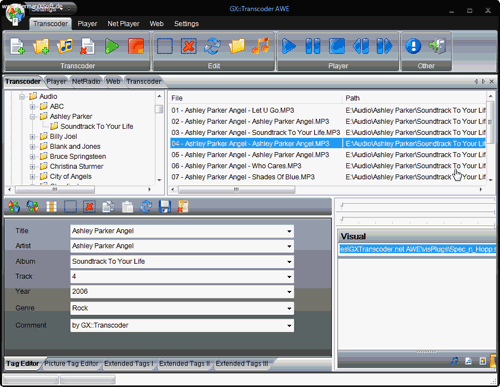The width and height of the screenshot is (500, 387).
Task: Open the Album dropdown arrow
Action: (289, 262)
